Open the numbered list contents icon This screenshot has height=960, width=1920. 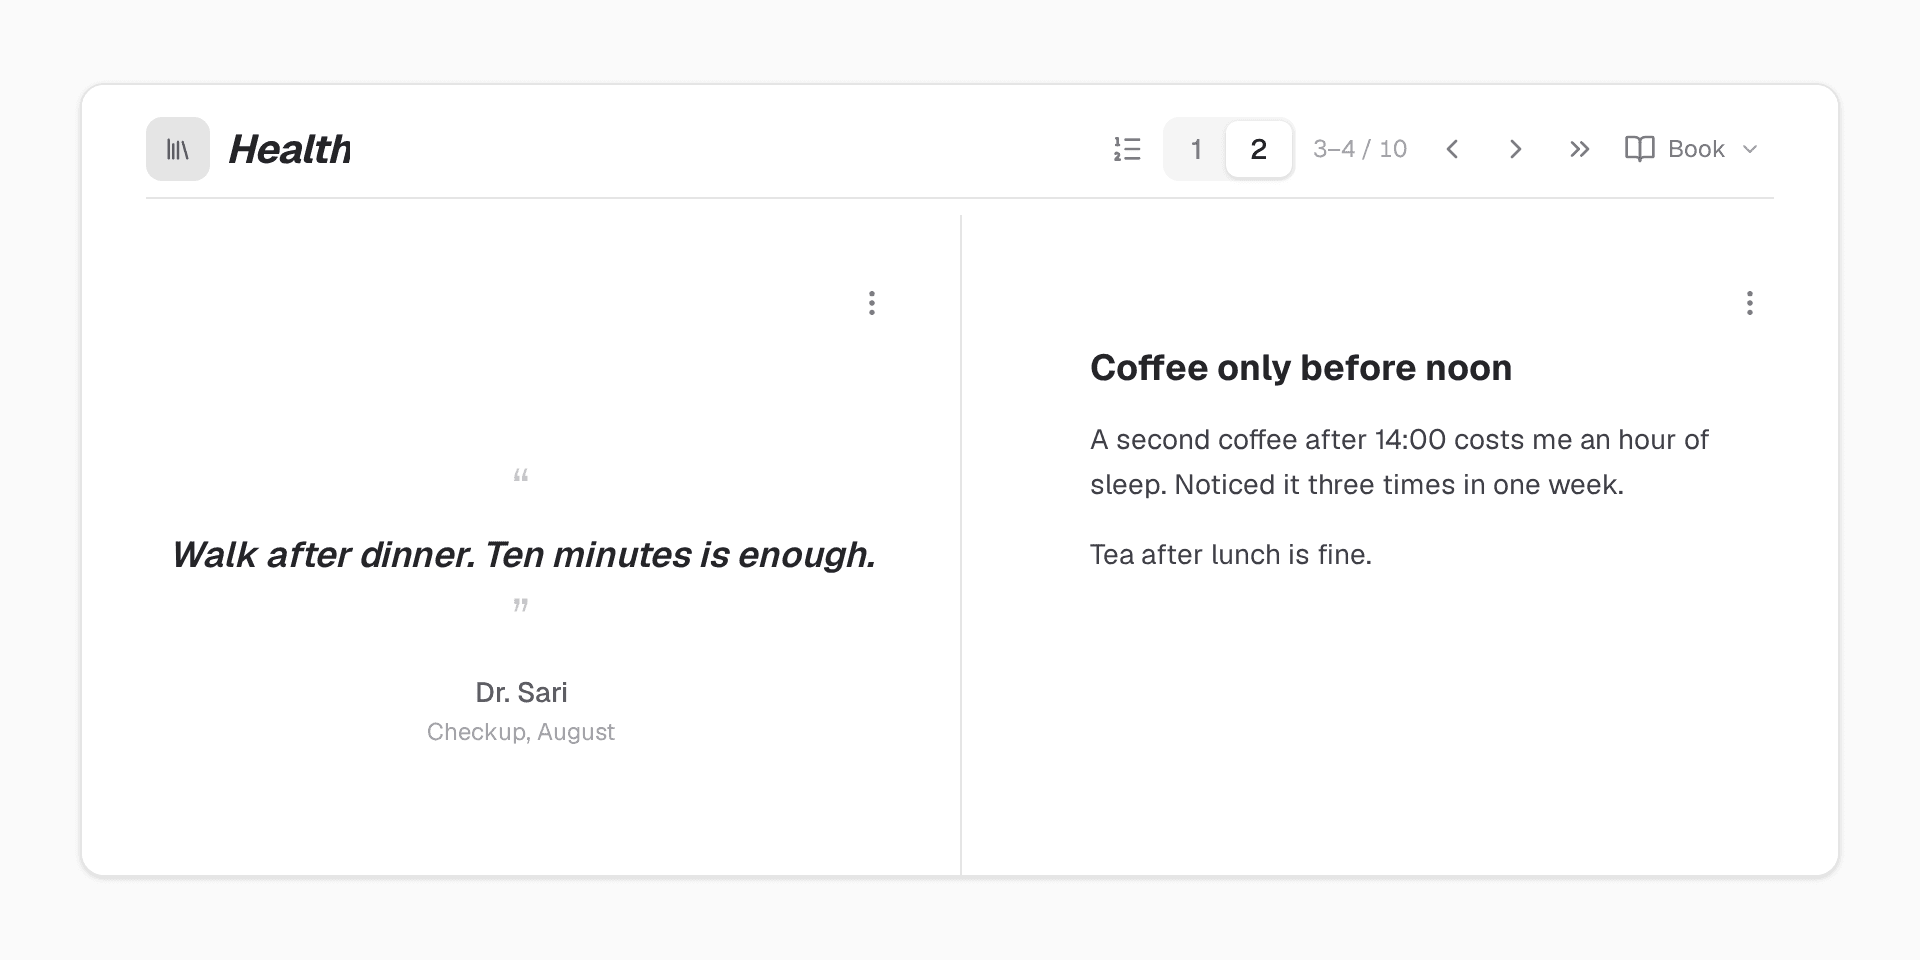coord(1127,149)
